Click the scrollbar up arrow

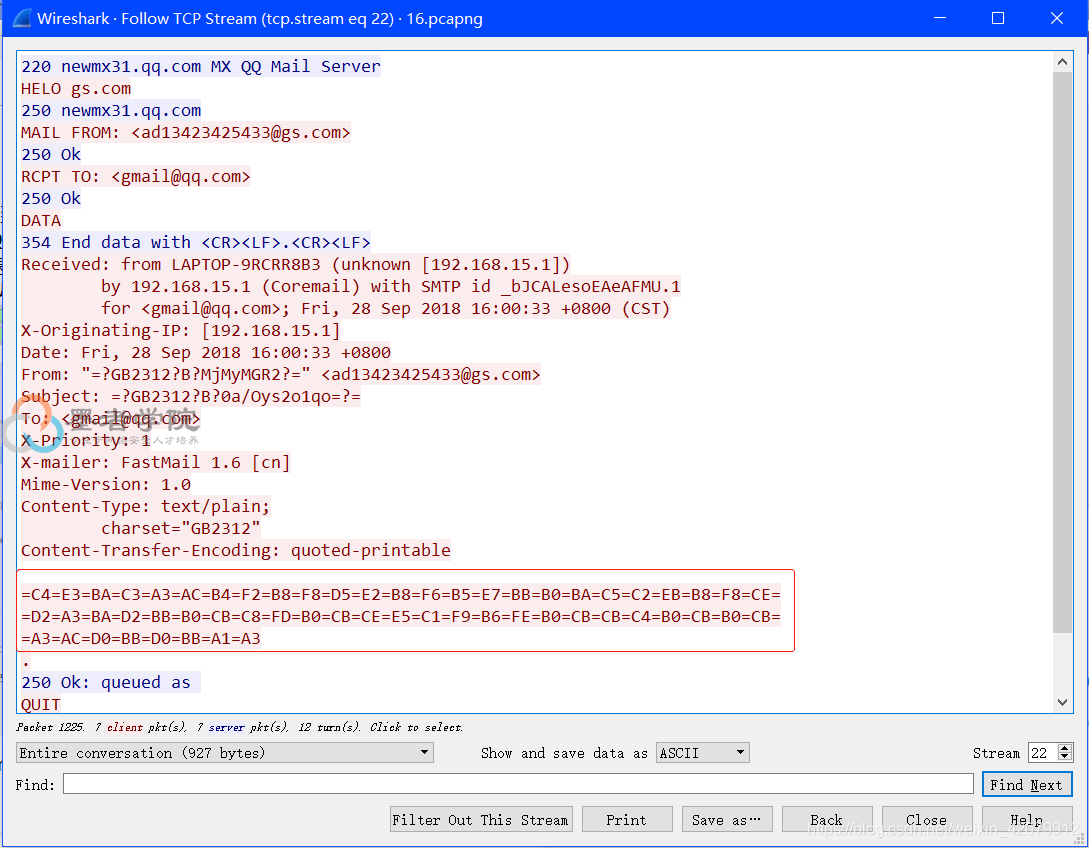pyautogui.click(x=1062, y=62)
